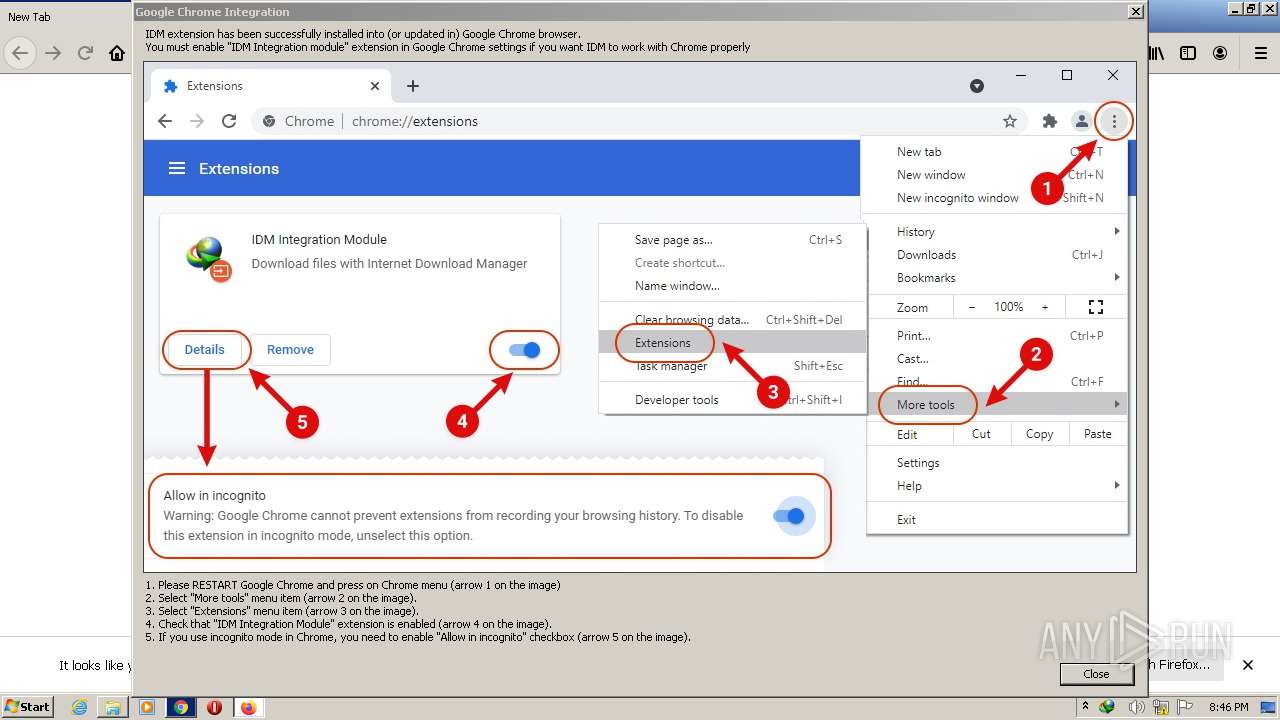
Task: Open the media player taskbar icon
Action: [x=147, y=707]
